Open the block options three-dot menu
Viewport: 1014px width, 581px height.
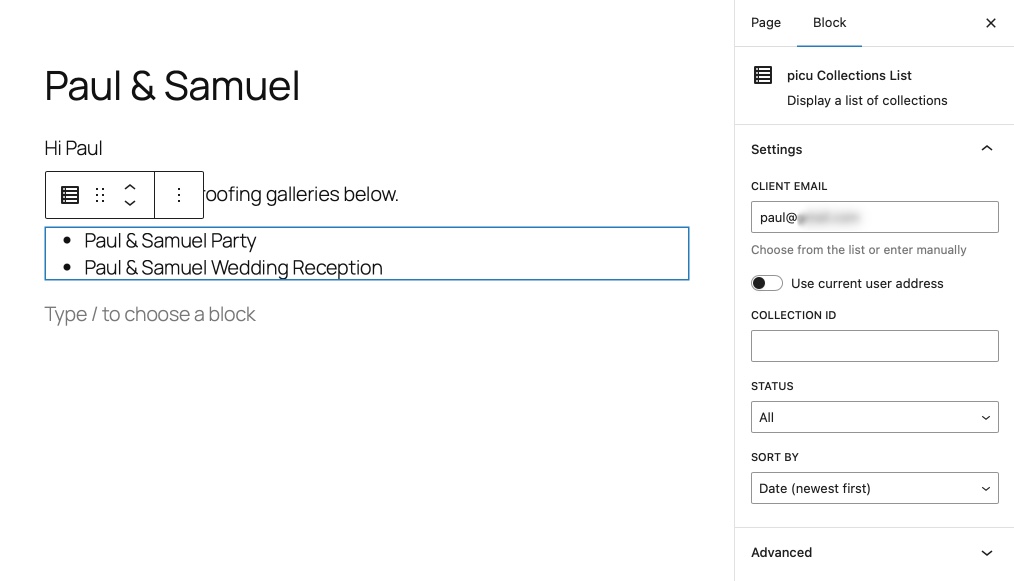(179, 195)
